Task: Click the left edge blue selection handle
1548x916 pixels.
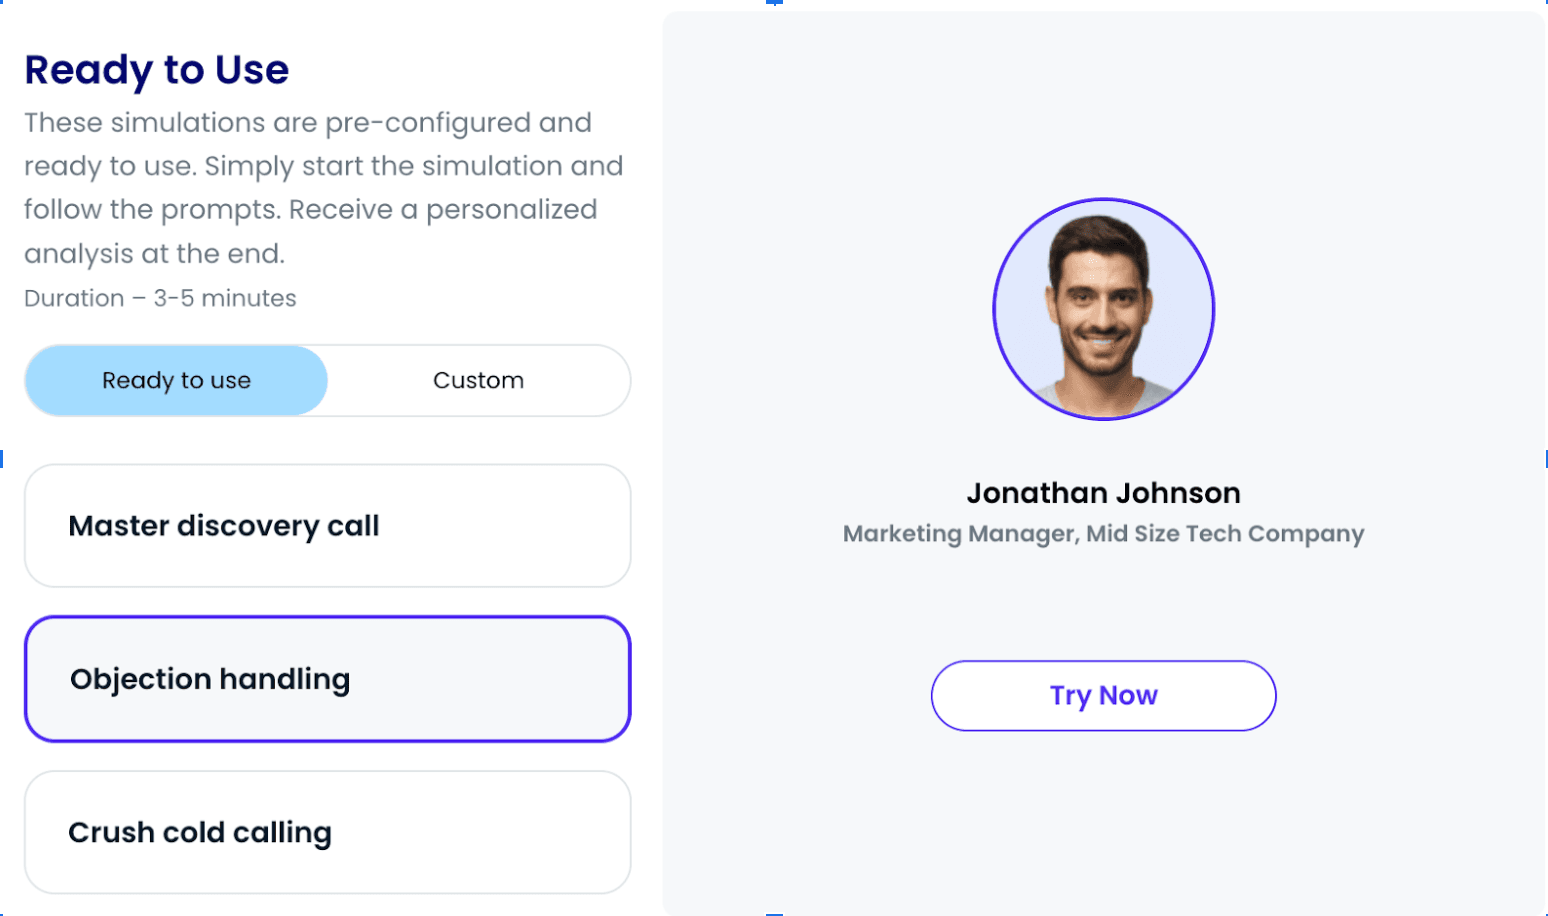Action: tap(2, 459)
